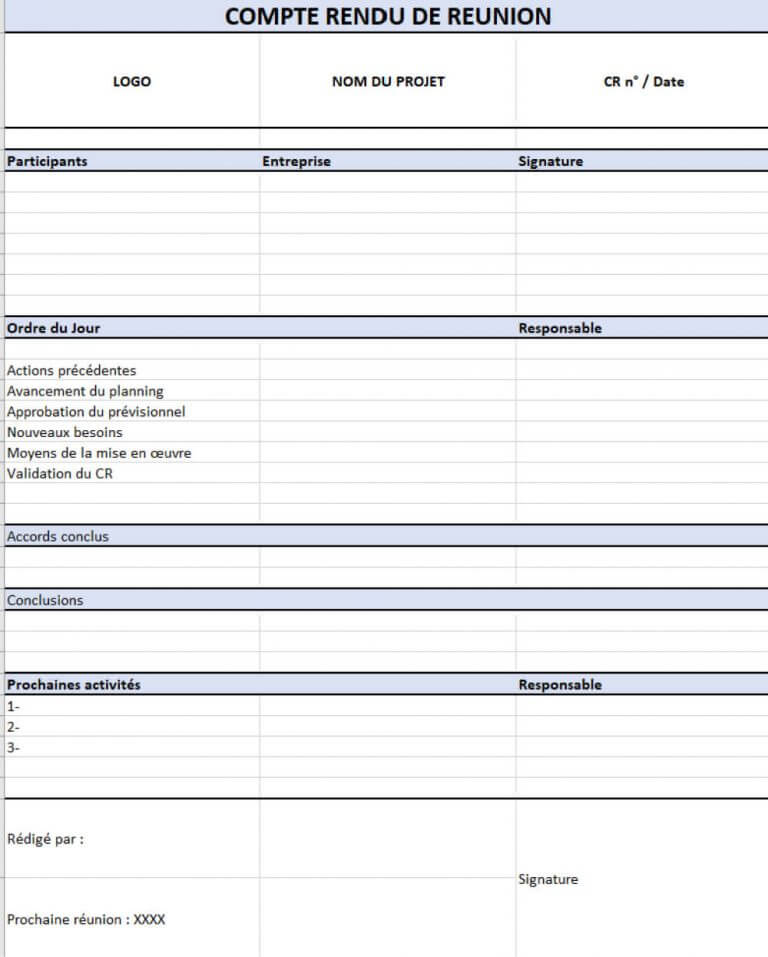This screenshot has height=957, width=768.
Task: Click the Ordre du Jour section header
Action: (54, 328)
